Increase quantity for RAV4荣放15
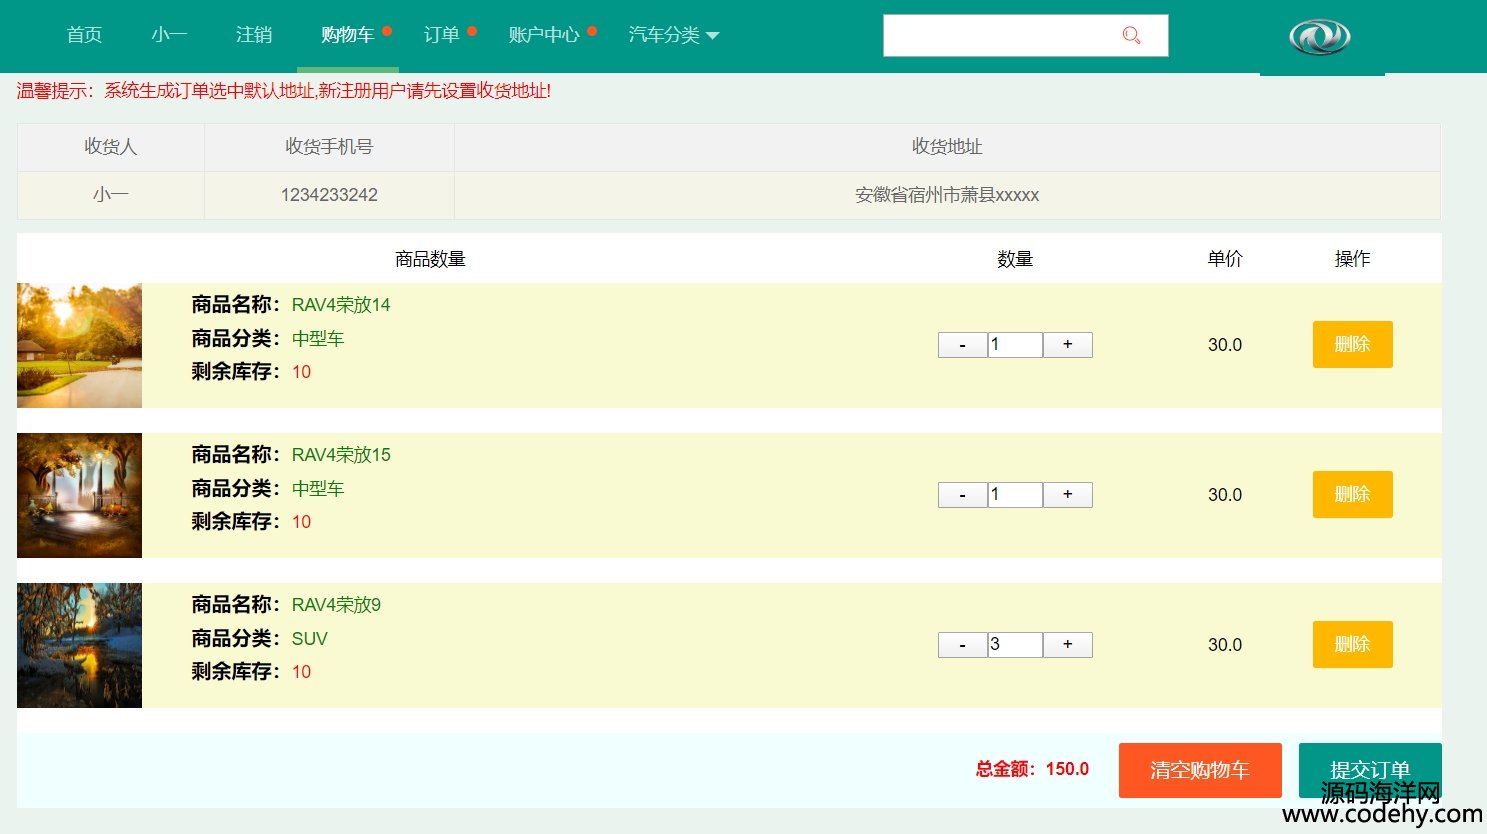The height and width of the screenshot is (834, 1487). pos(1068,495)
